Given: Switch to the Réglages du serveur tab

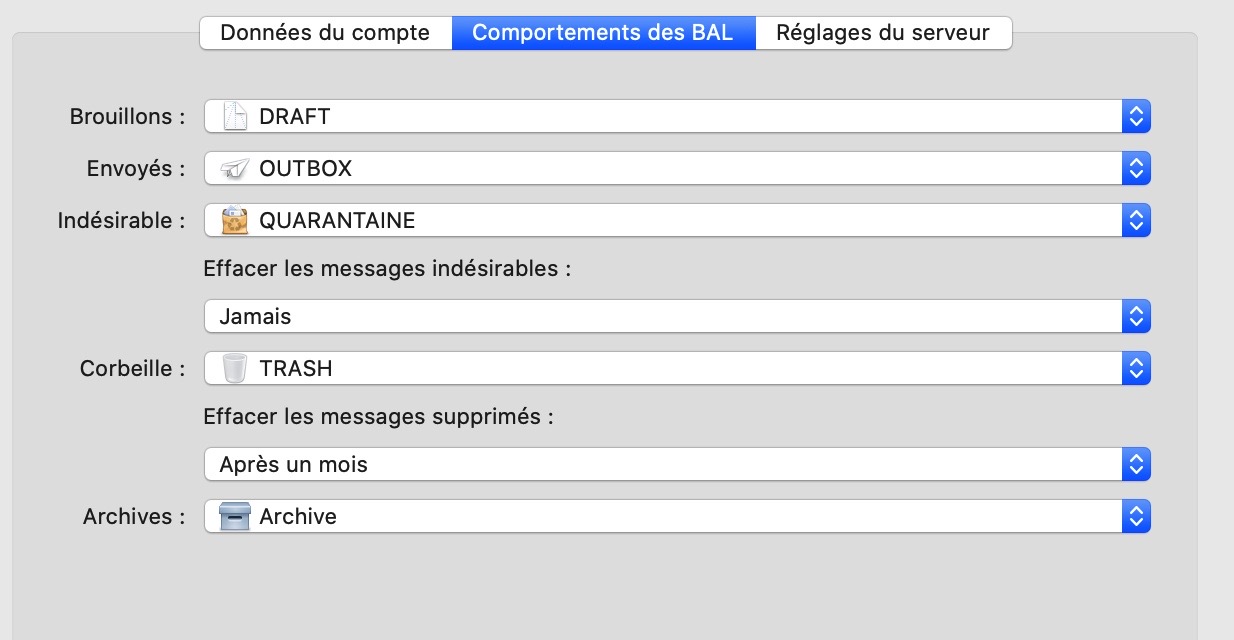Looking at the screenshot, I should click(x=884, y=32).
